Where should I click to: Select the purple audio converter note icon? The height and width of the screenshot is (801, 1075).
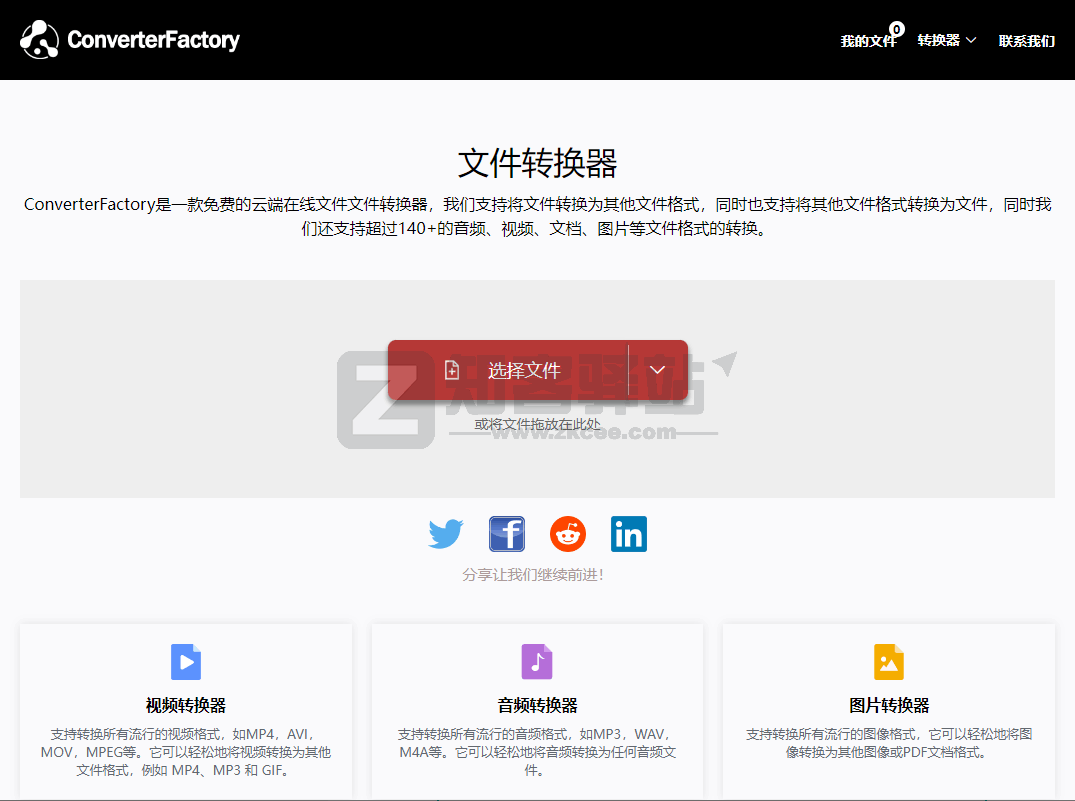click(536, 661)
